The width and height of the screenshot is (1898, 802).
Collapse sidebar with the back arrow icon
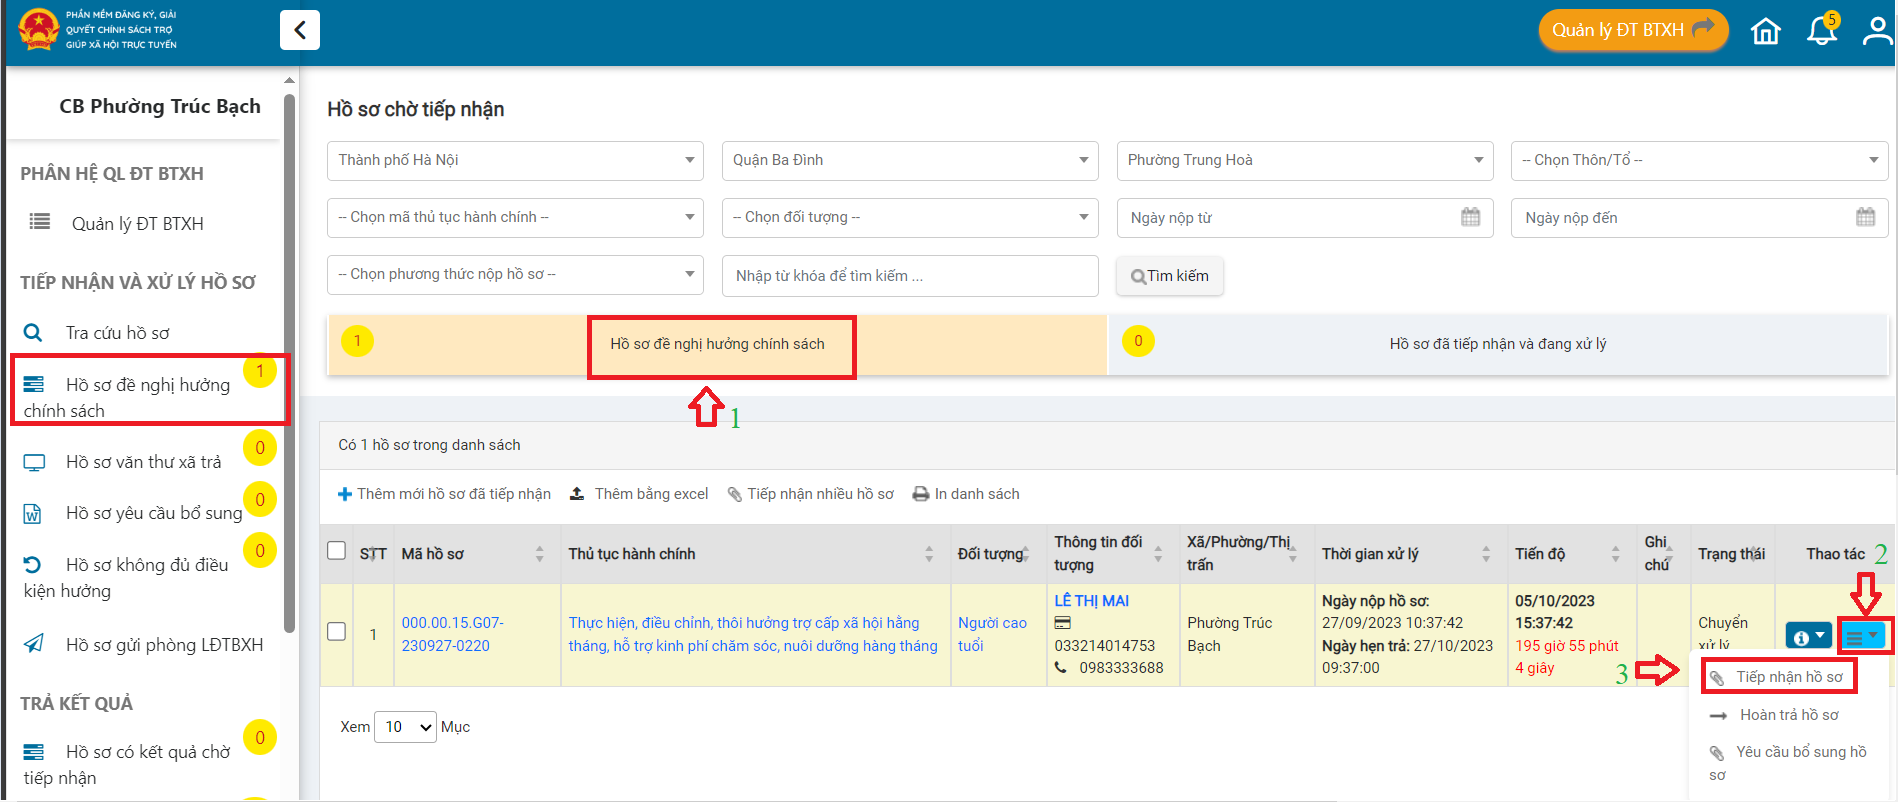tap(299, 30)
